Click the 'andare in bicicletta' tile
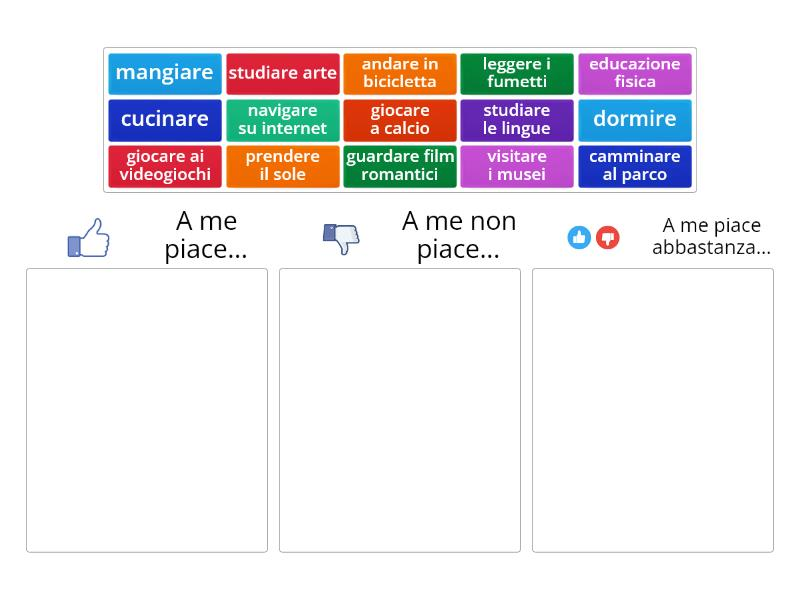Screen dimensions: 800x600 pyautogui.click(x=400, y=73)
